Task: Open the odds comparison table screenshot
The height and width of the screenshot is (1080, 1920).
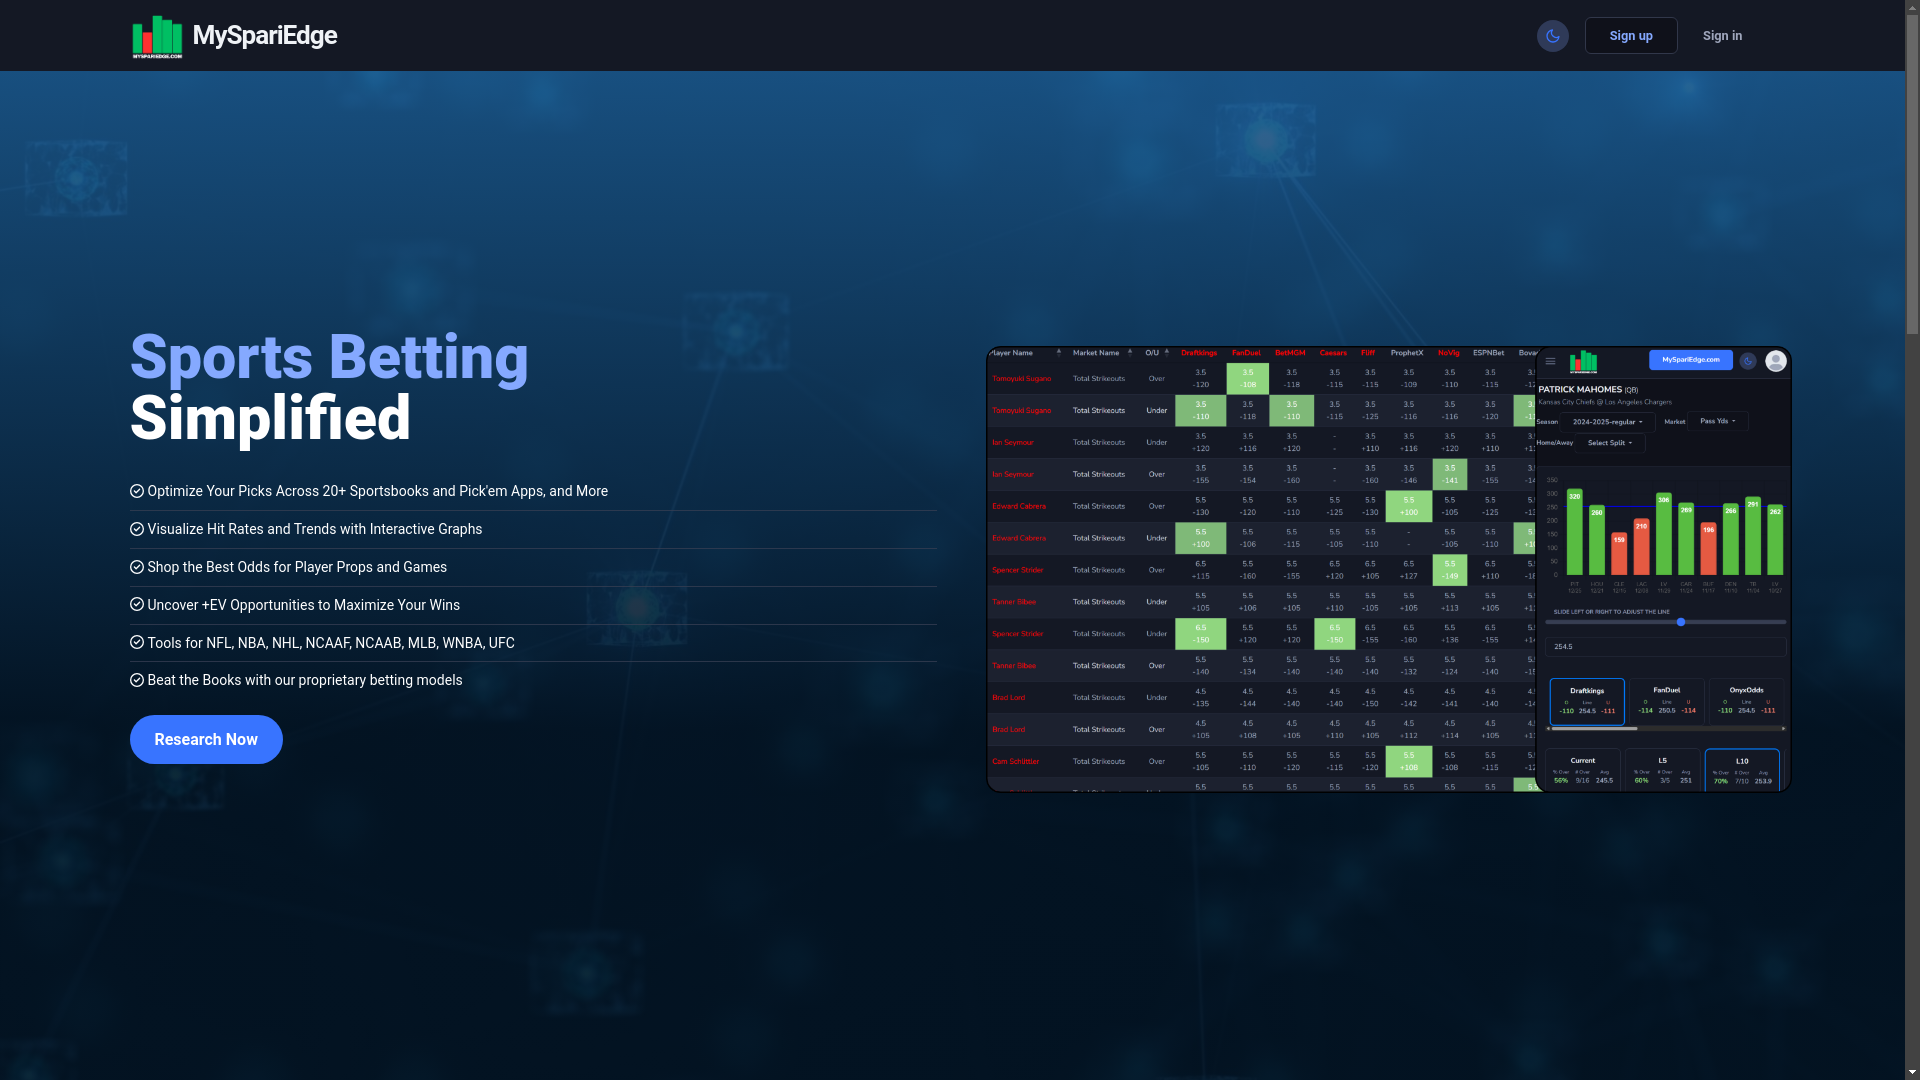Action: (1261, 569)
